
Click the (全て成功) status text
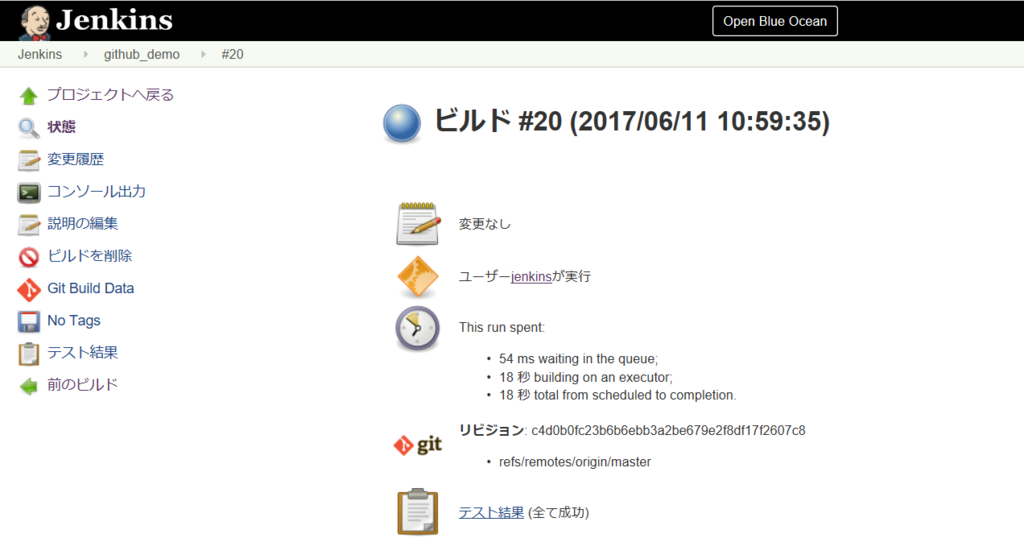[558, 513]
